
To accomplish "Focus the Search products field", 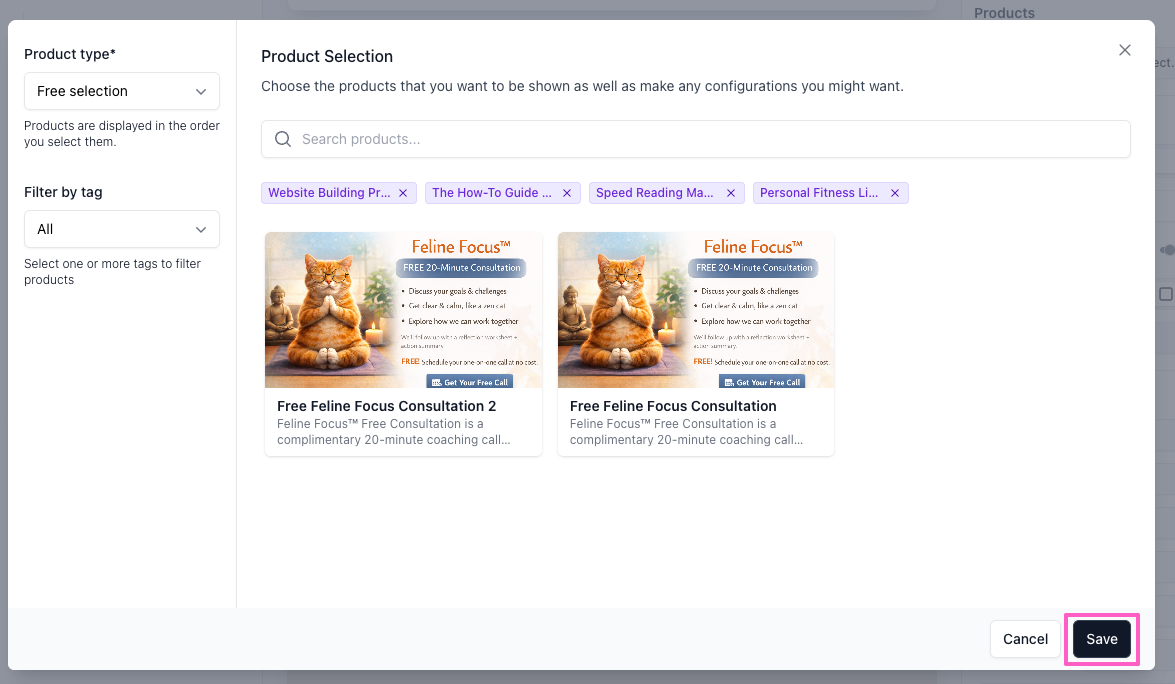I will 695,139.
